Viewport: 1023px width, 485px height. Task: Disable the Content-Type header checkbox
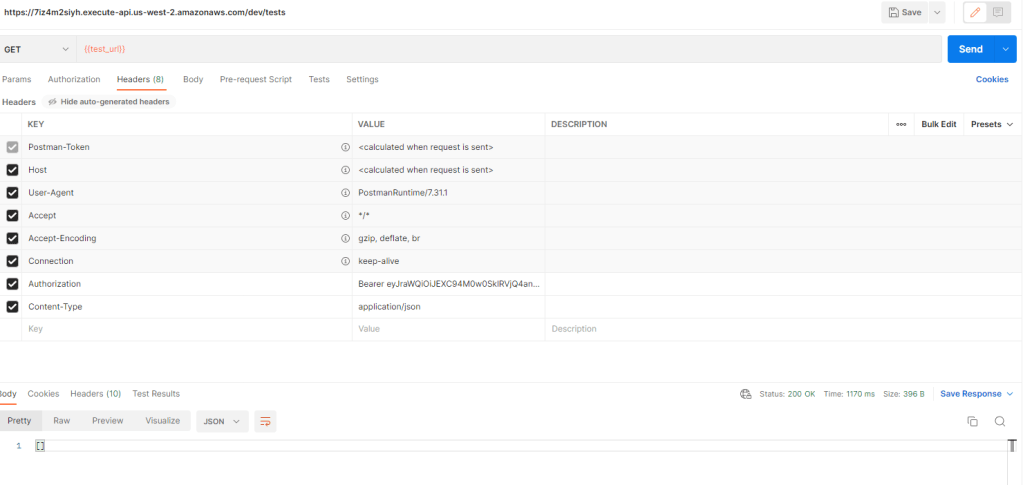(13, 307)
